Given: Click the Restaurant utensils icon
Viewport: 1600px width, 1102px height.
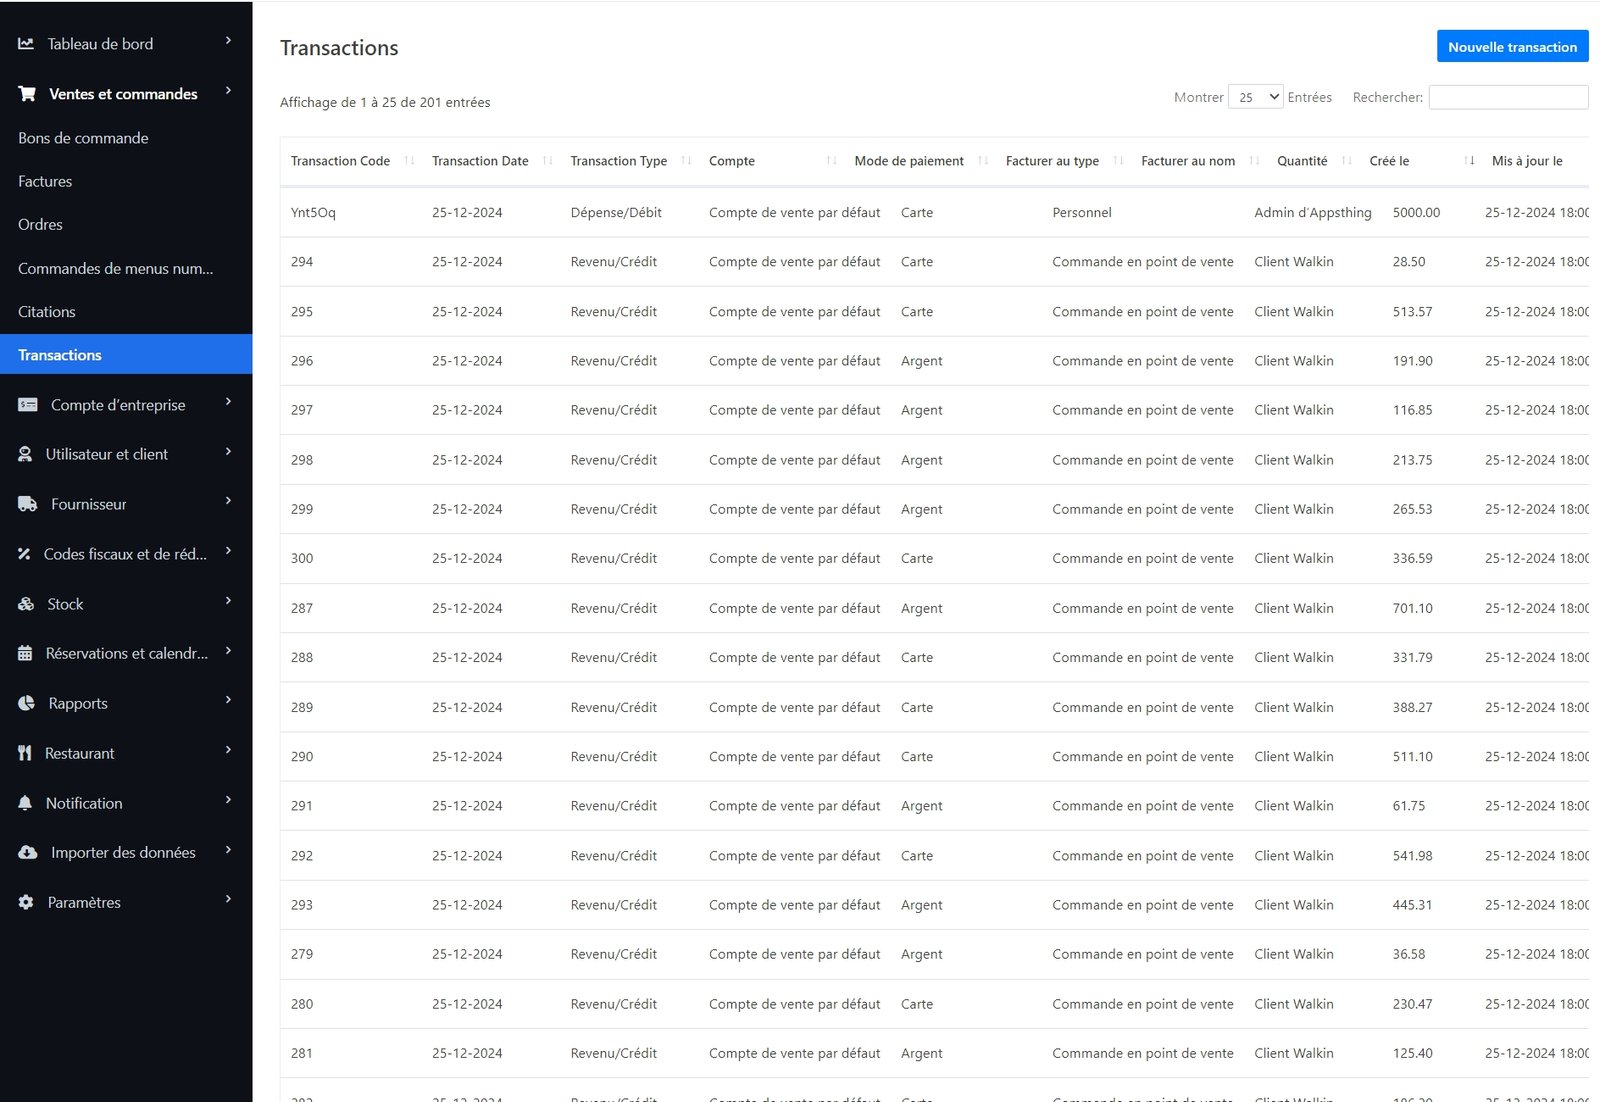Looking at the screenshot, I should (x=25, y=753).
